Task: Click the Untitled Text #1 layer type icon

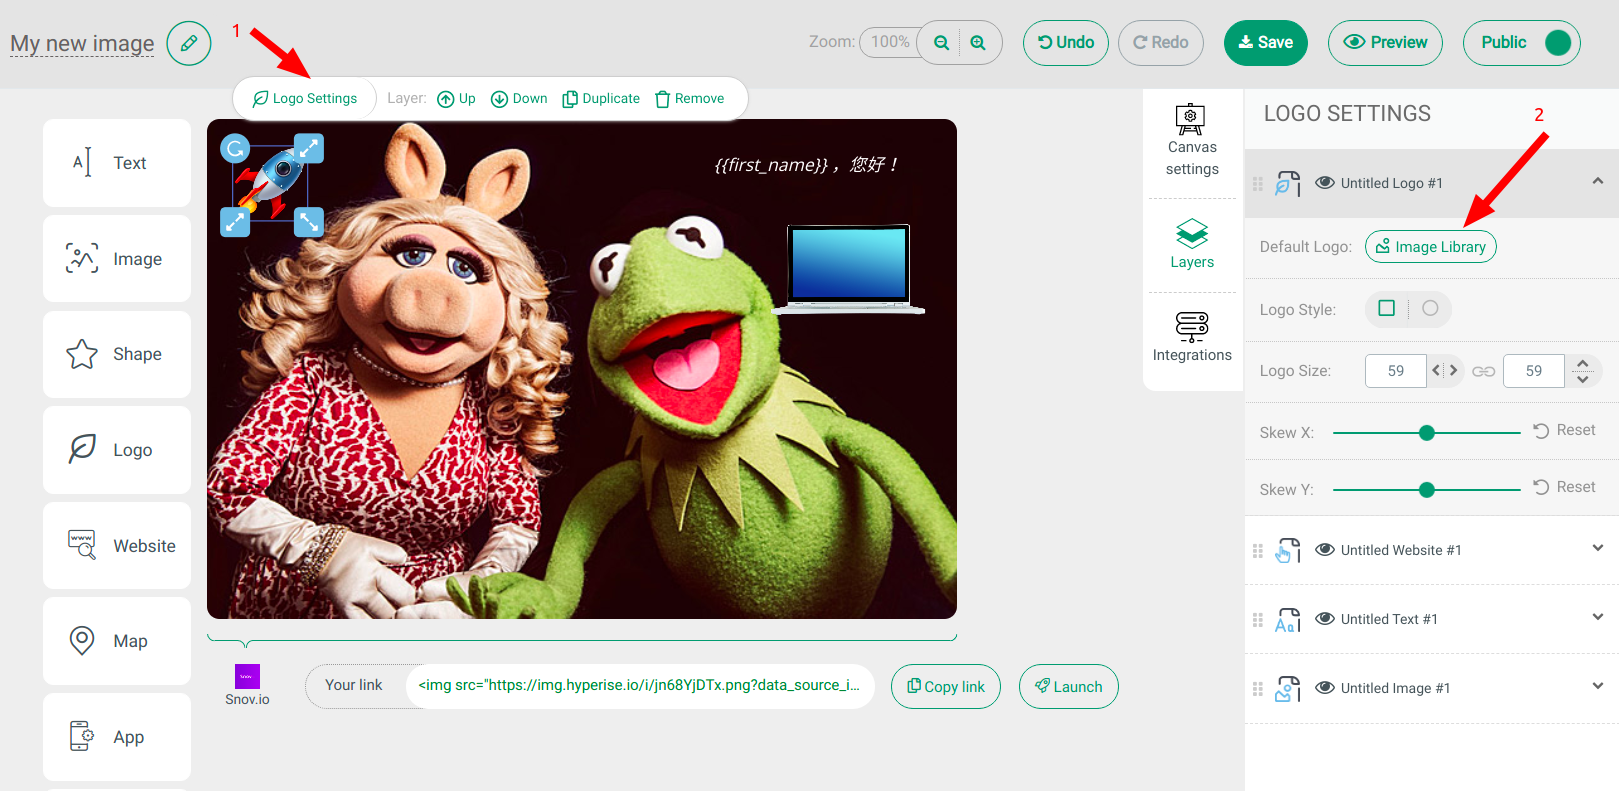Action: (x=1288, y=620)
